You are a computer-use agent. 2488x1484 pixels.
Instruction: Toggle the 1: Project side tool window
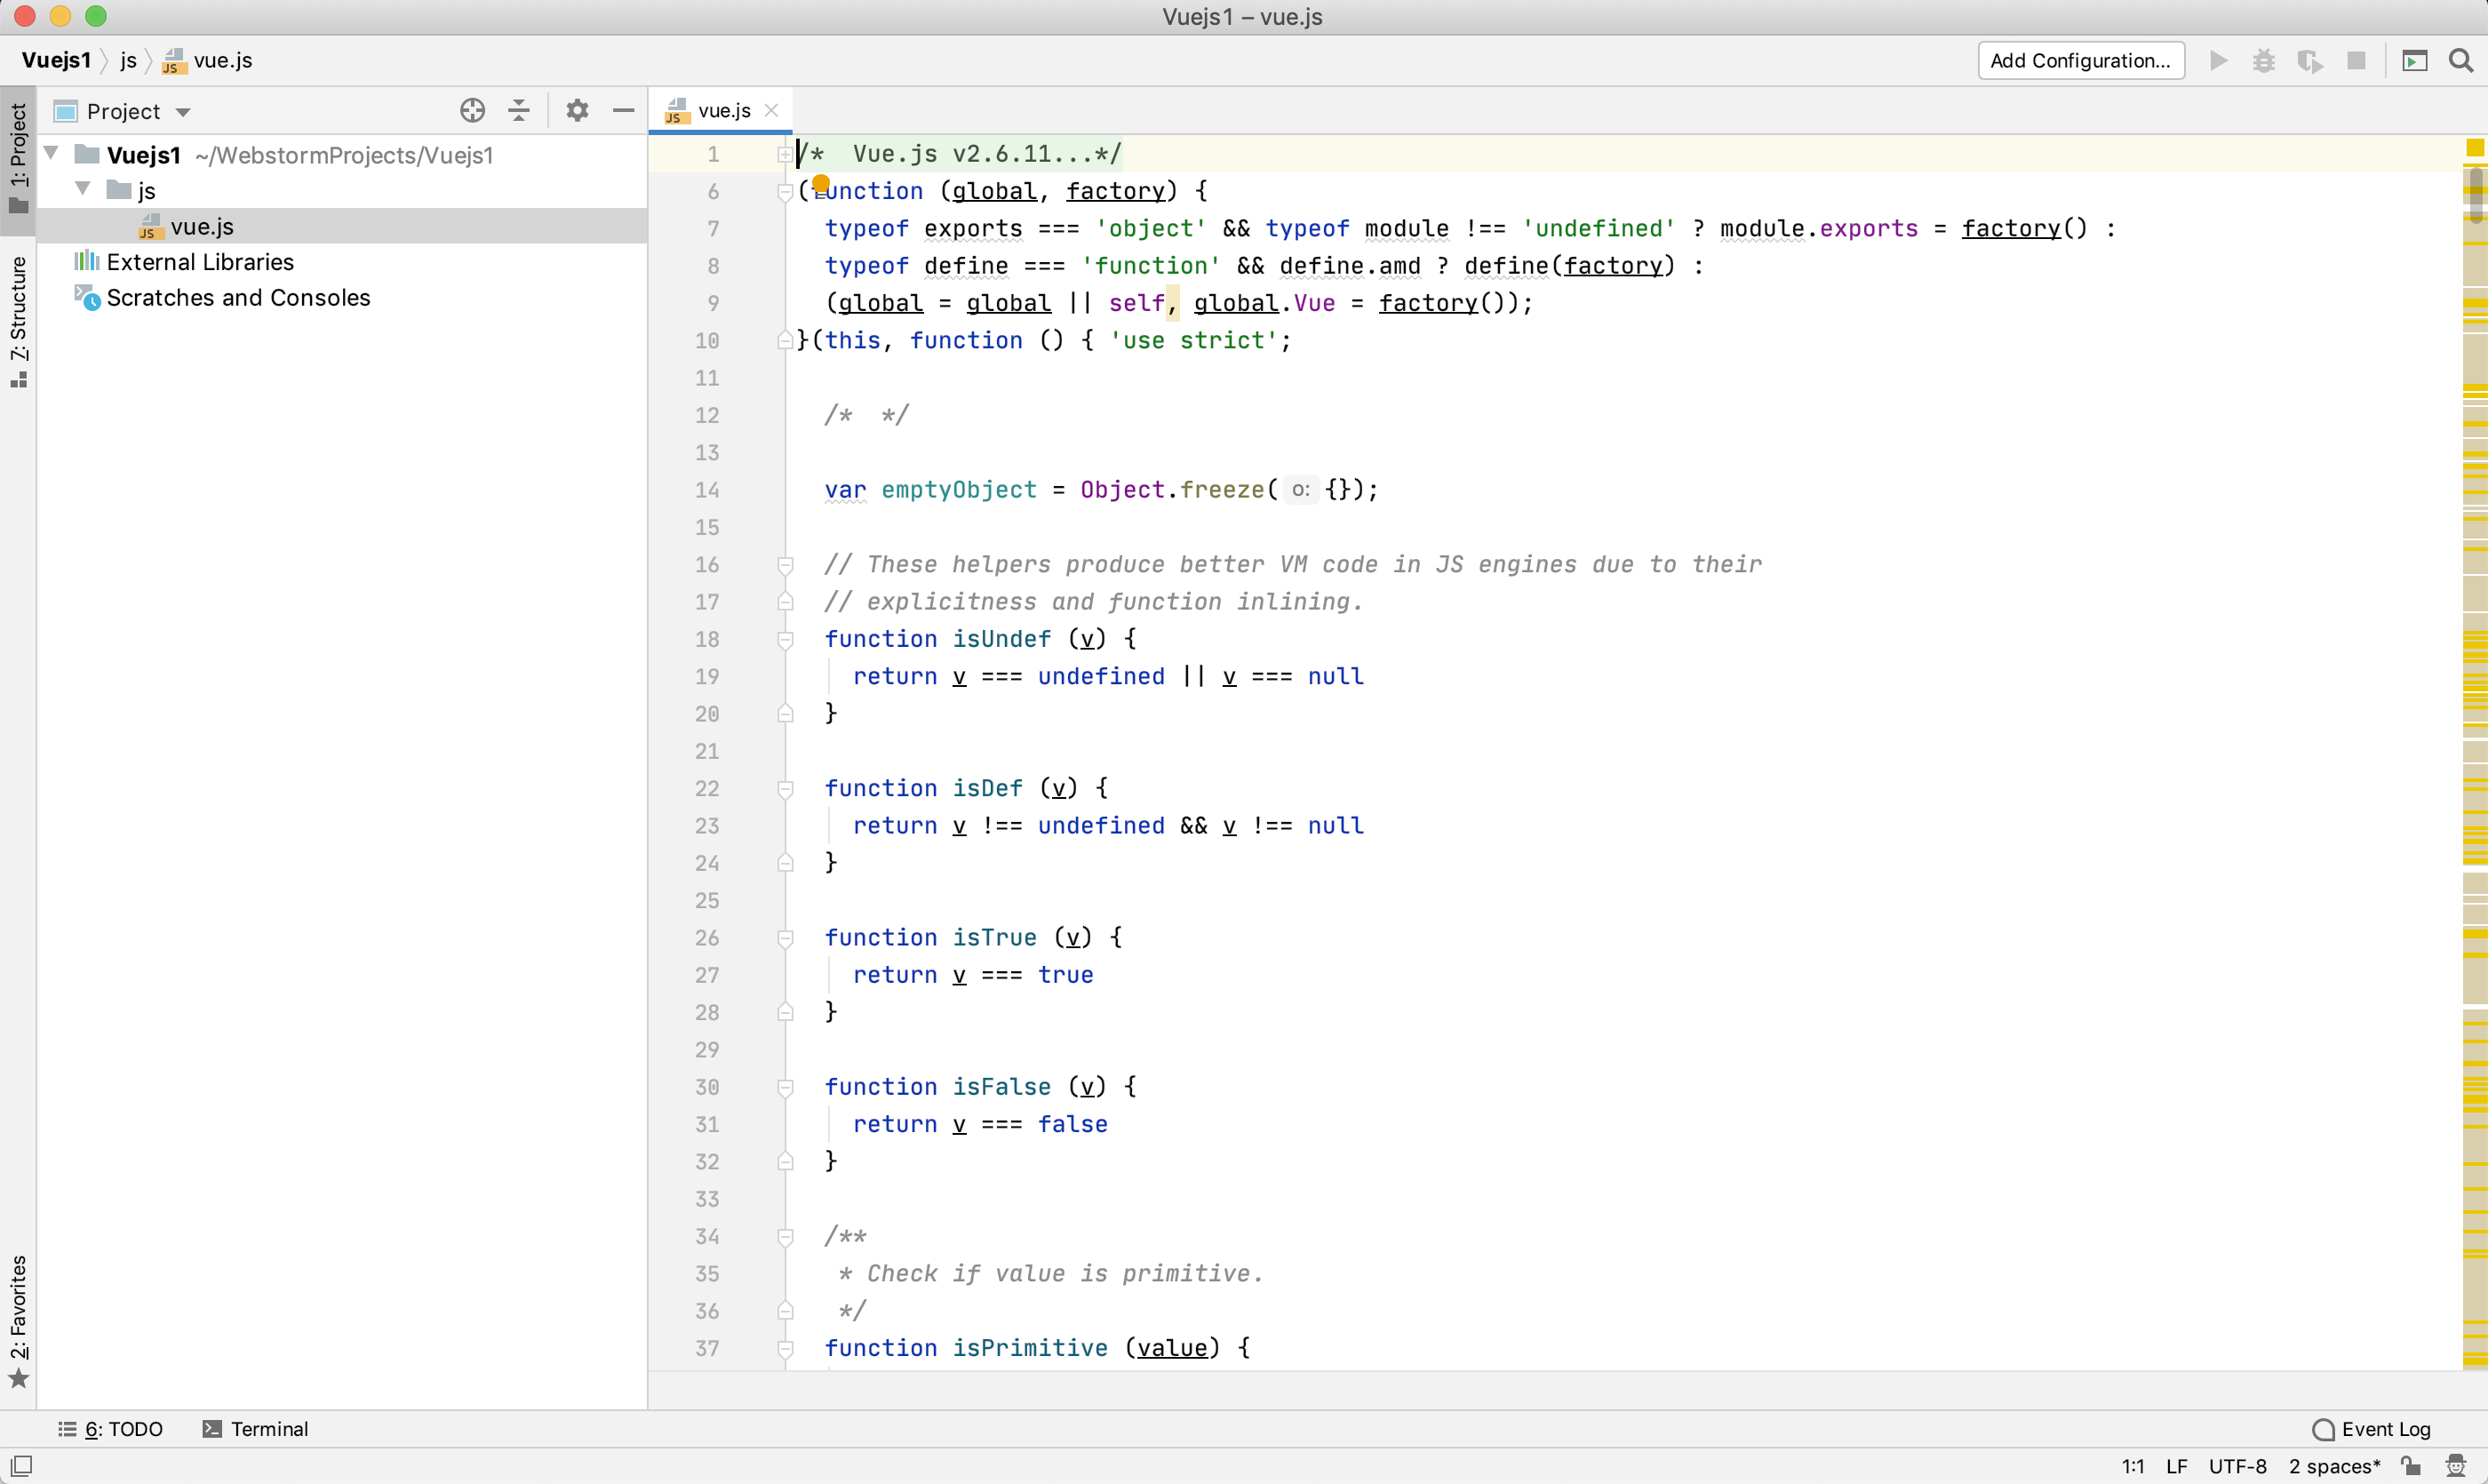18,158
